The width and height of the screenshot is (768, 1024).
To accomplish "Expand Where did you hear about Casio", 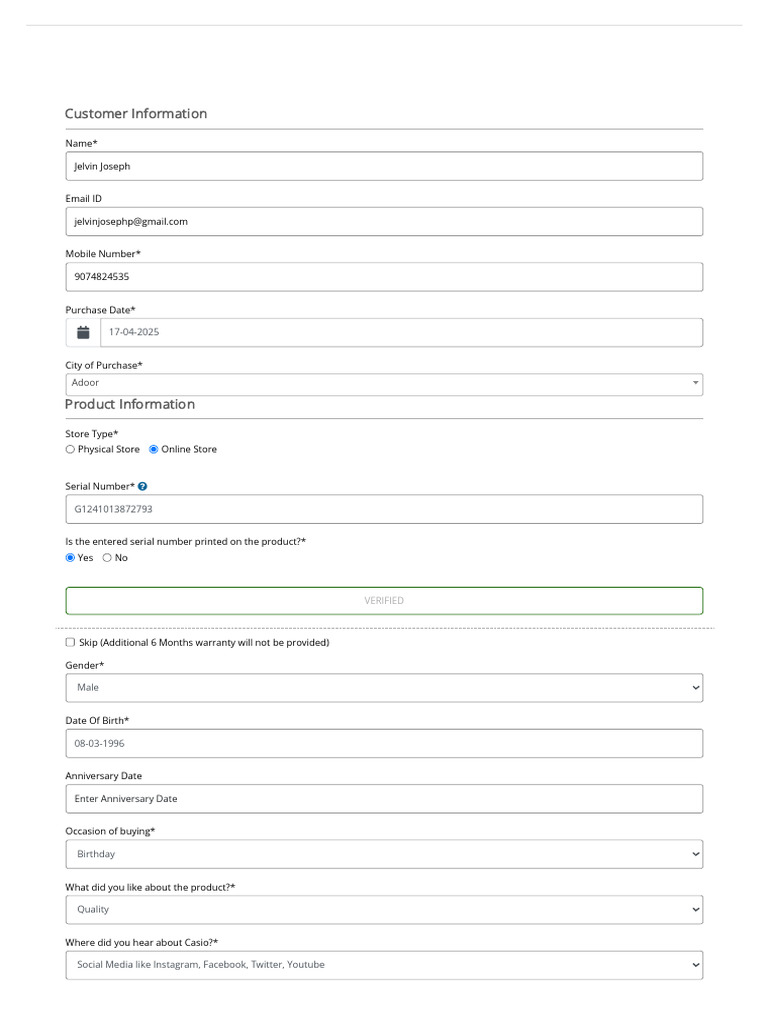I will pyautogui.click(x=384, y=965).
